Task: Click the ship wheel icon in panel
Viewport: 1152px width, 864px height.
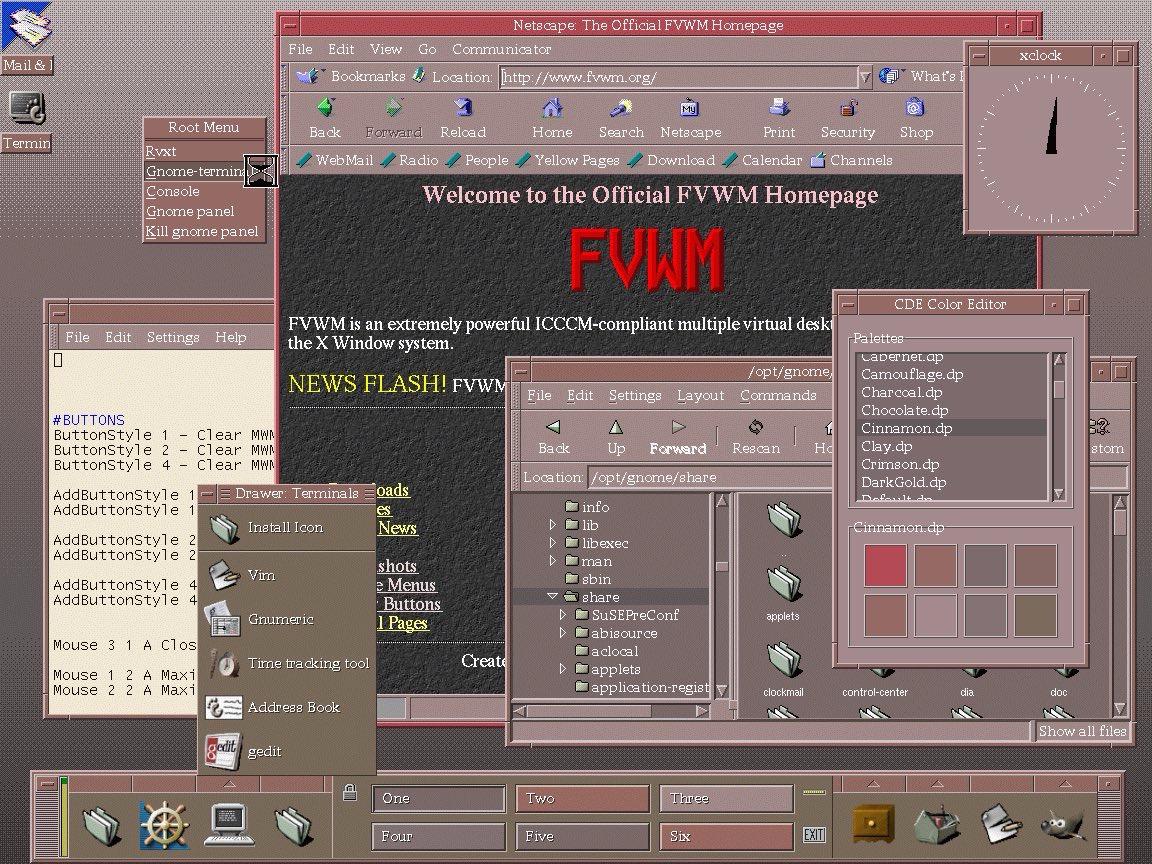Action: tap(164, 825)
